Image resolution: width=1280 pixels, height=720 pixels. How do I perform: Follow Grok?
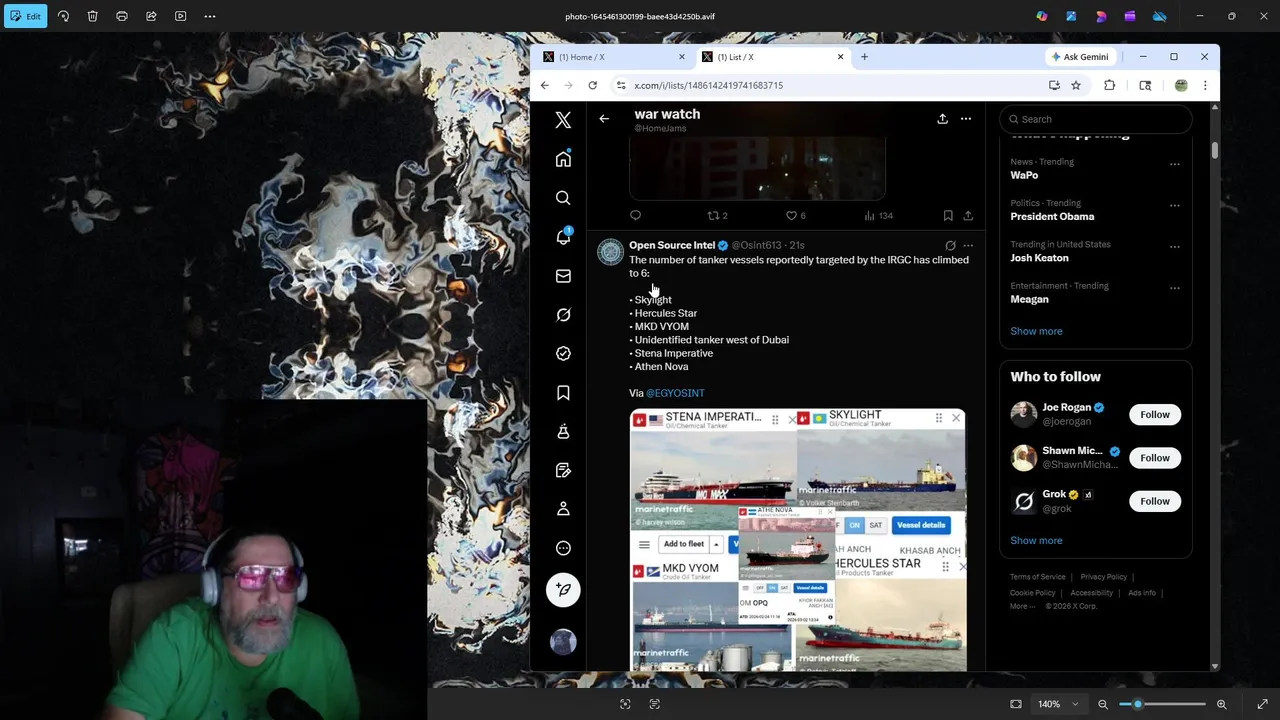point(1155,501)
